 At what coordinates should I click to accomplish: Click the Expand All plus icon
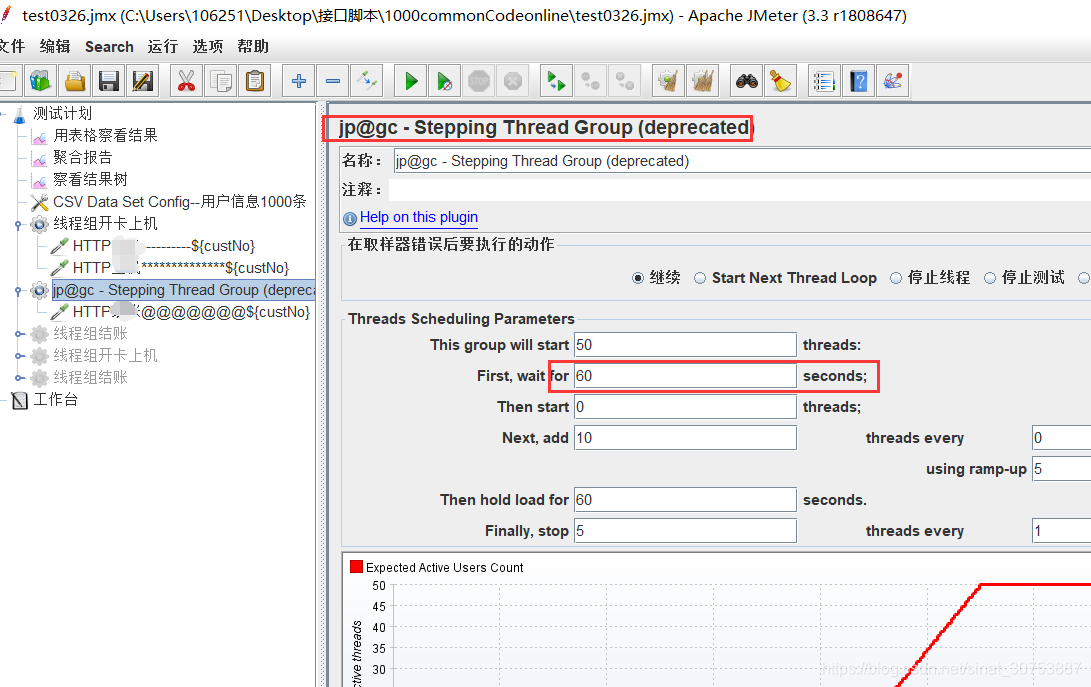pyautogui.click(x=299, y=81)
